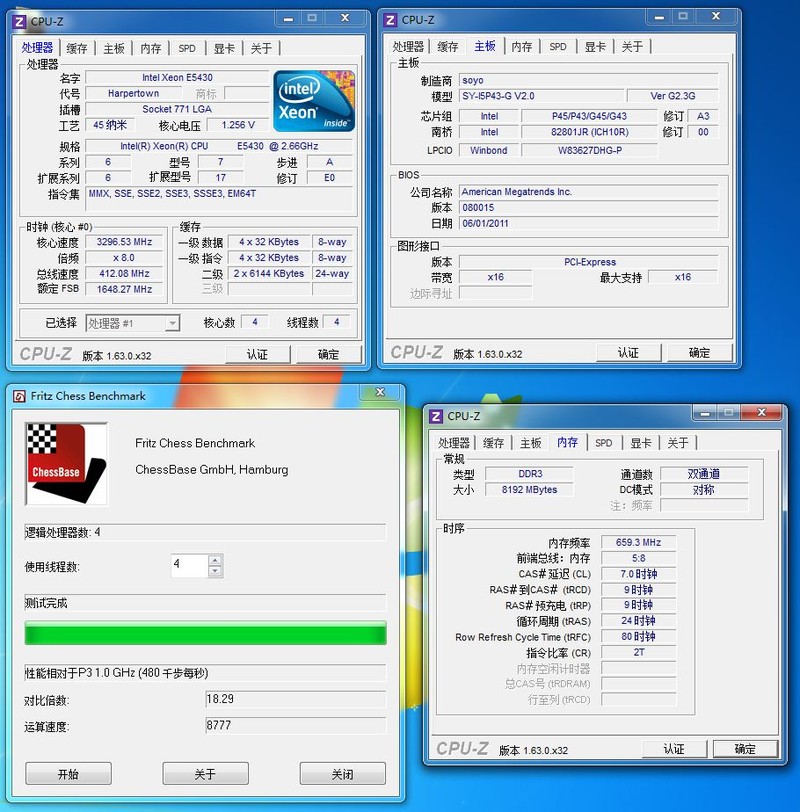Click the 关闭 button in Fritz Chess Benchmark

(343, 774)
